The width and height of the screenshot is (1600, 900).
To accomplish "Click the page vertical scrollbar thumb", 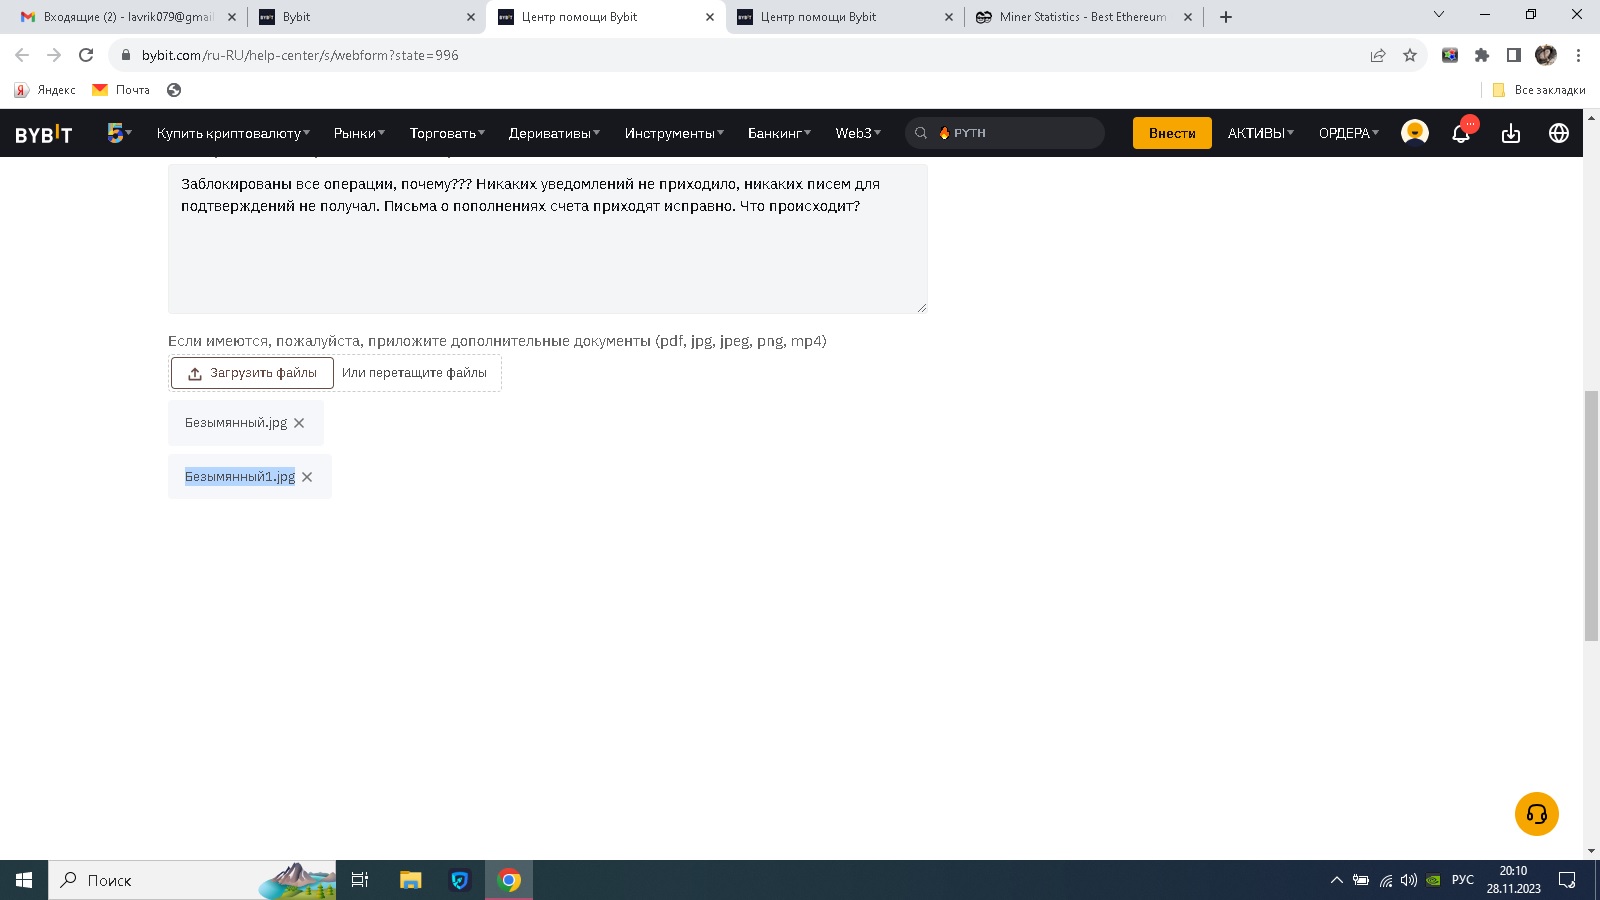I will 1591,516.
